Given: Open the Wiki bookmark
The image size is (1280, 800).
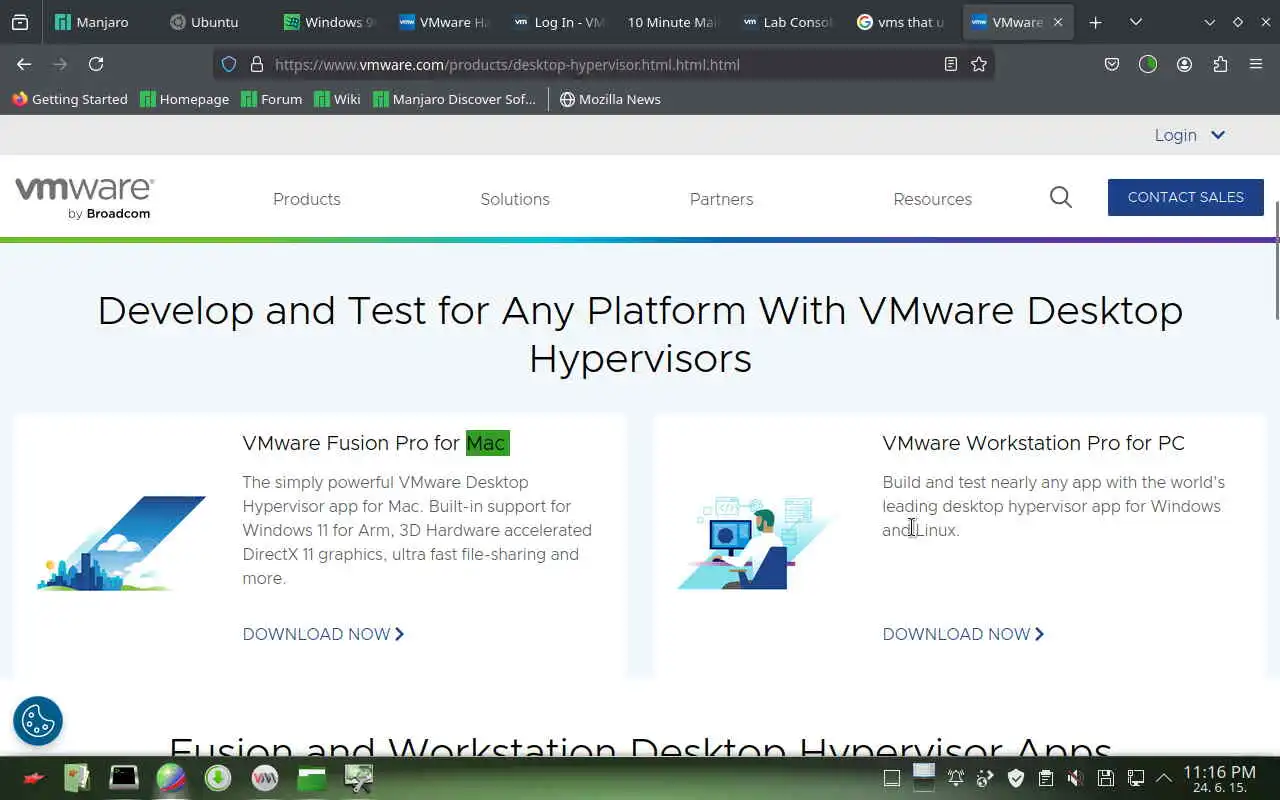Looking at the screenshot, I should (x=337, y=99).
